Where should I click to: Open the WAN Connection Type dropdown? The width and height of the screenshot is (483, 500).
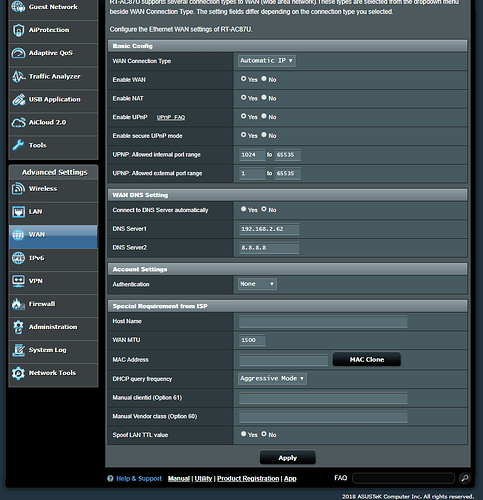click(x=267, y=61)
